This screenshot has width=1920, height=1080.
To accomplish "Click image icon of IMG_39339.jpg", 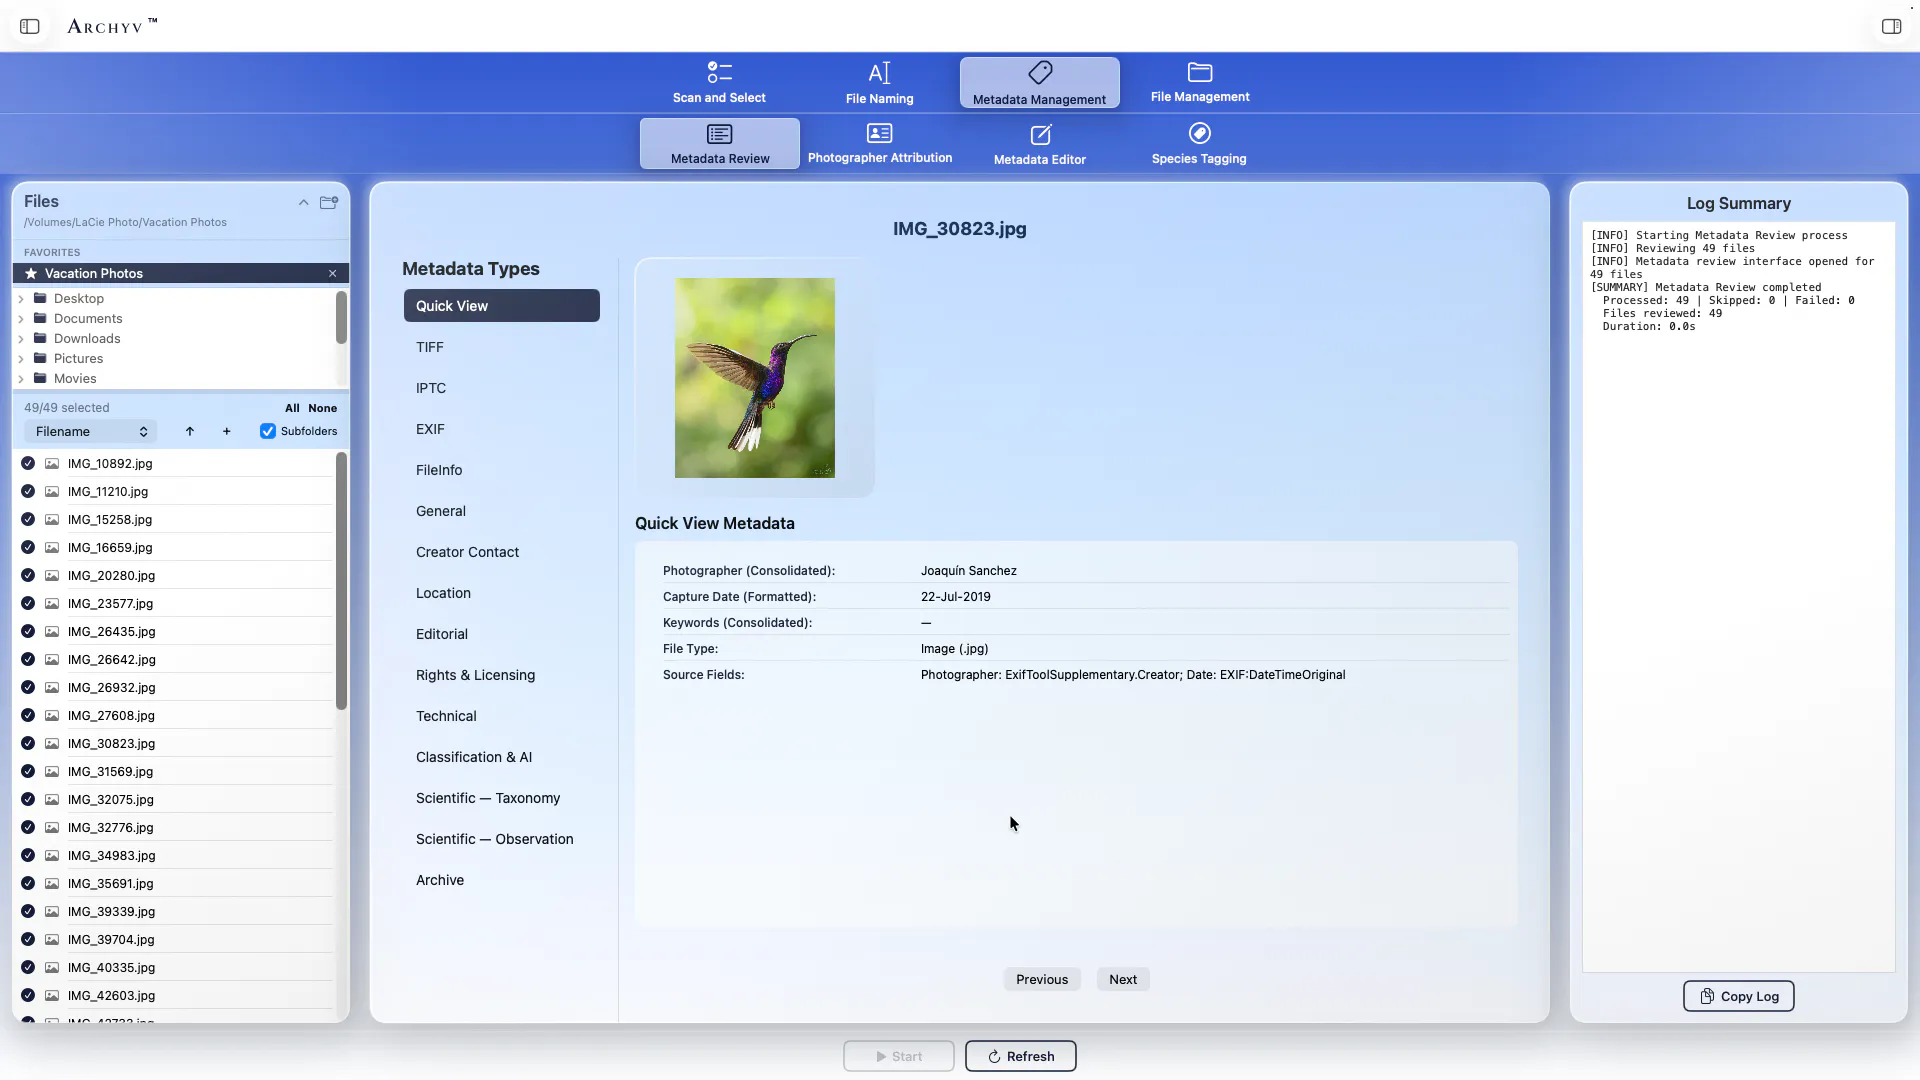I will 52,912.
